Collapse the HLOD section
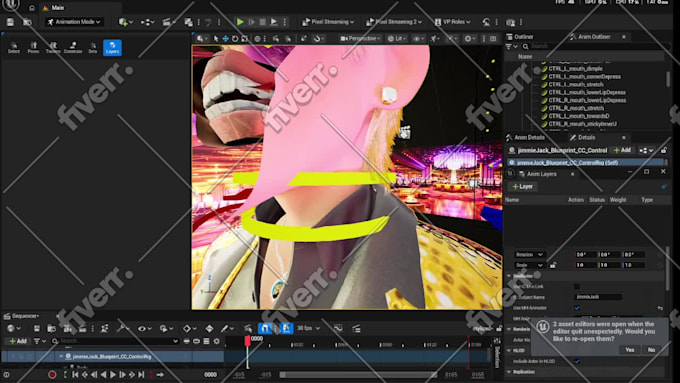680x383 pixels. click(x=509, y=350)
